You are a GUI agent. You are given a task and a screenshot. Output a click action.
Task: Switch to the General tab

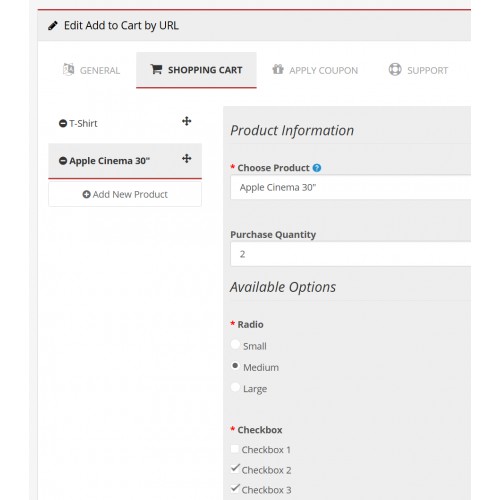91,70
